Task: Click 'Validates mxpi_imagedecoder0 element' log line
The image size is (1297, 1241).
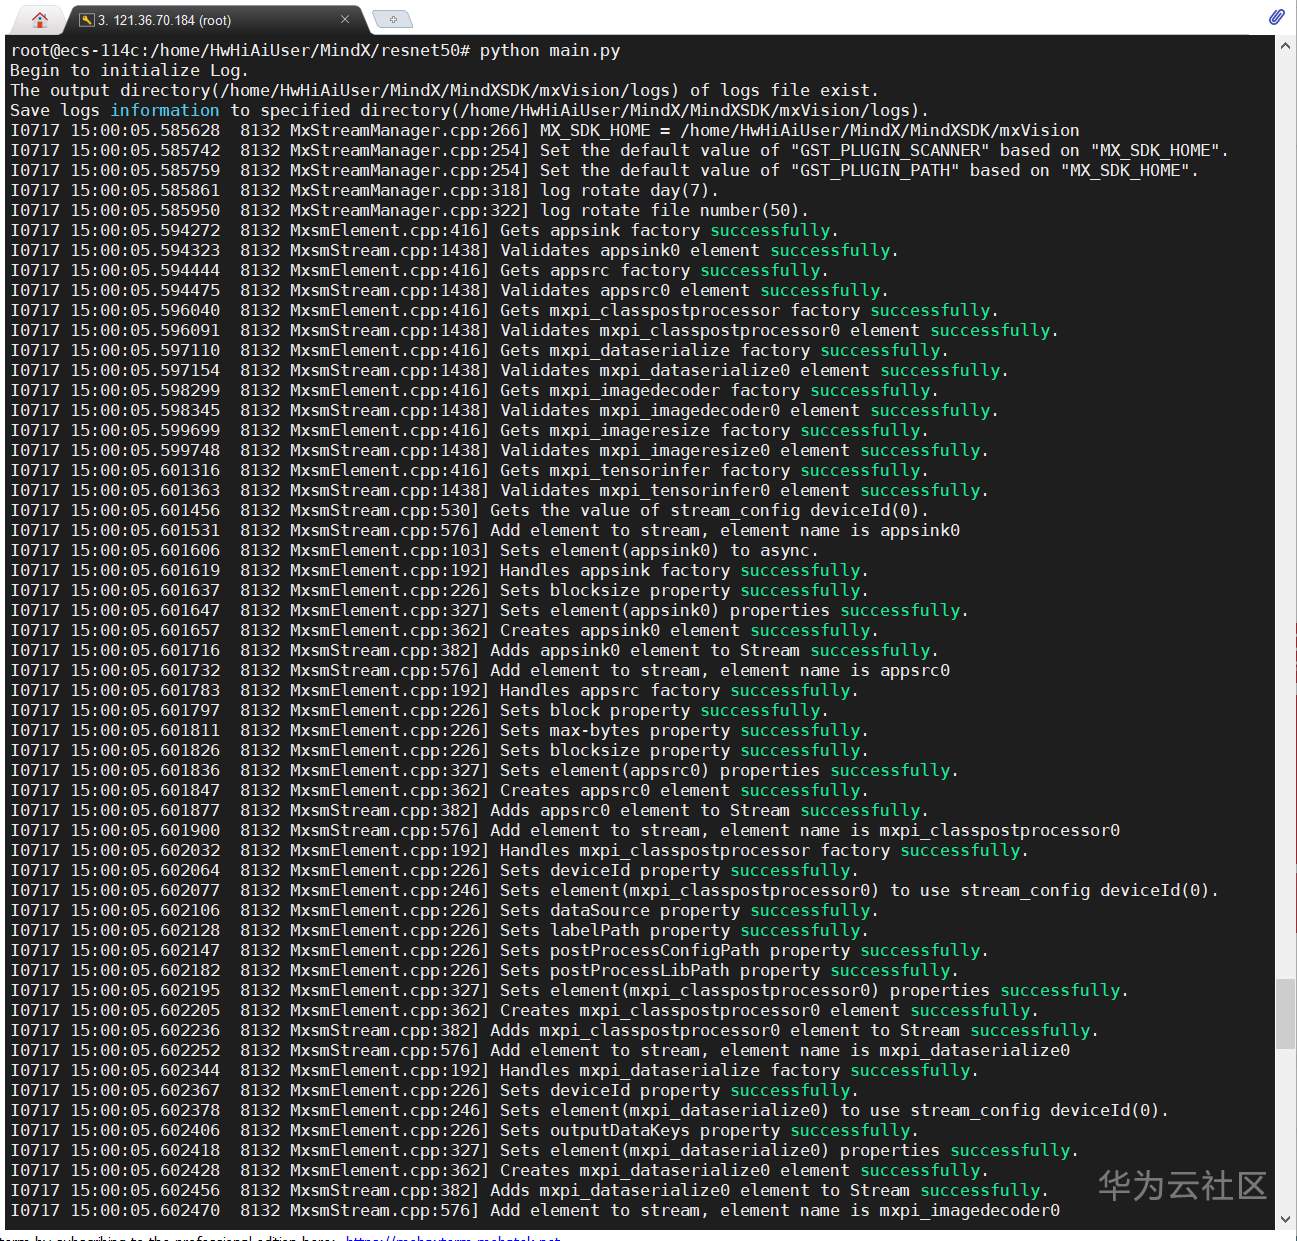Action: tap(505, 410)
